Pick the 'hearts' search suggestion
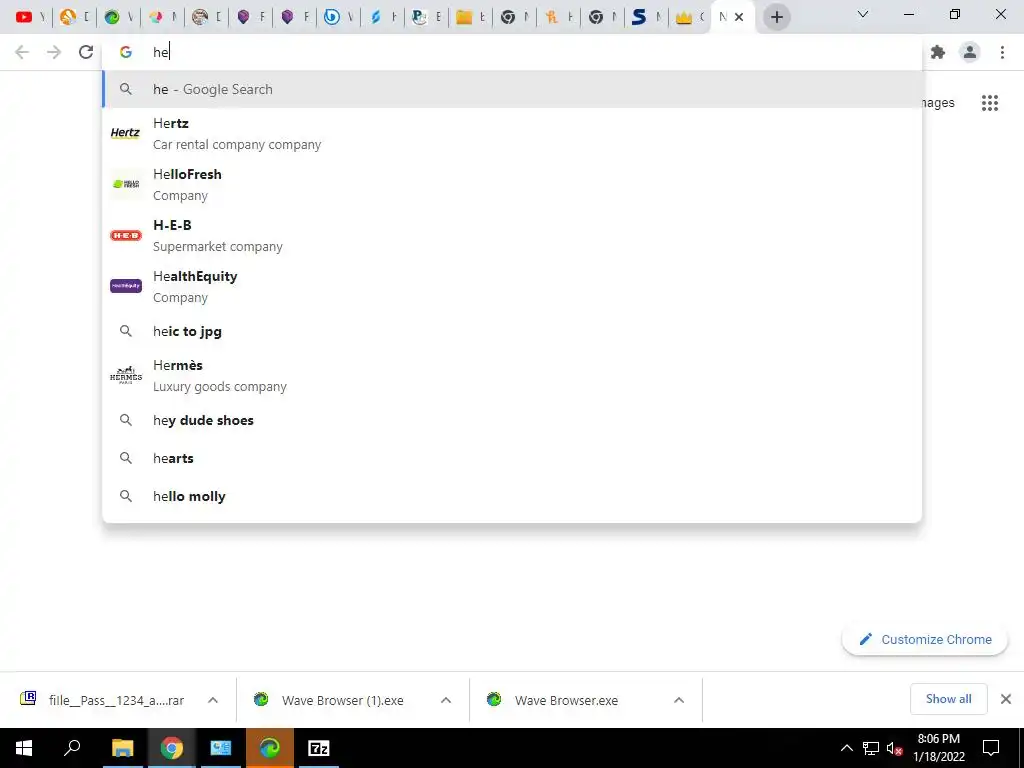This screenshot has width=1024, height=768. tap(512, 458)
